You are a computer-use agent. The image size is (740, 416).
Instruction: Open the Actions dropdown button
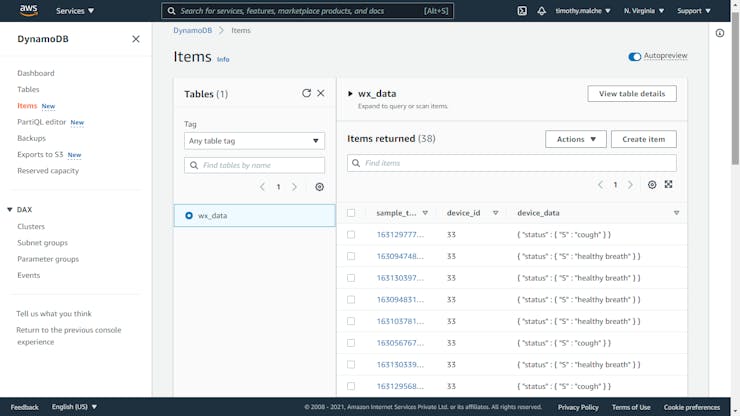[576, 139]
